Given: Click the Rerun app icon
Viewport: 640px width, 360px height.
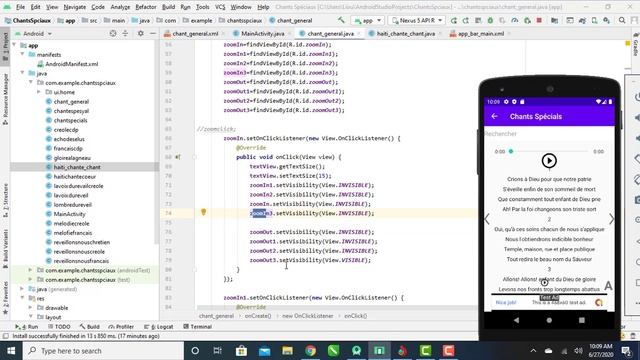Looking at the screenshot, I should coord(453,20).
